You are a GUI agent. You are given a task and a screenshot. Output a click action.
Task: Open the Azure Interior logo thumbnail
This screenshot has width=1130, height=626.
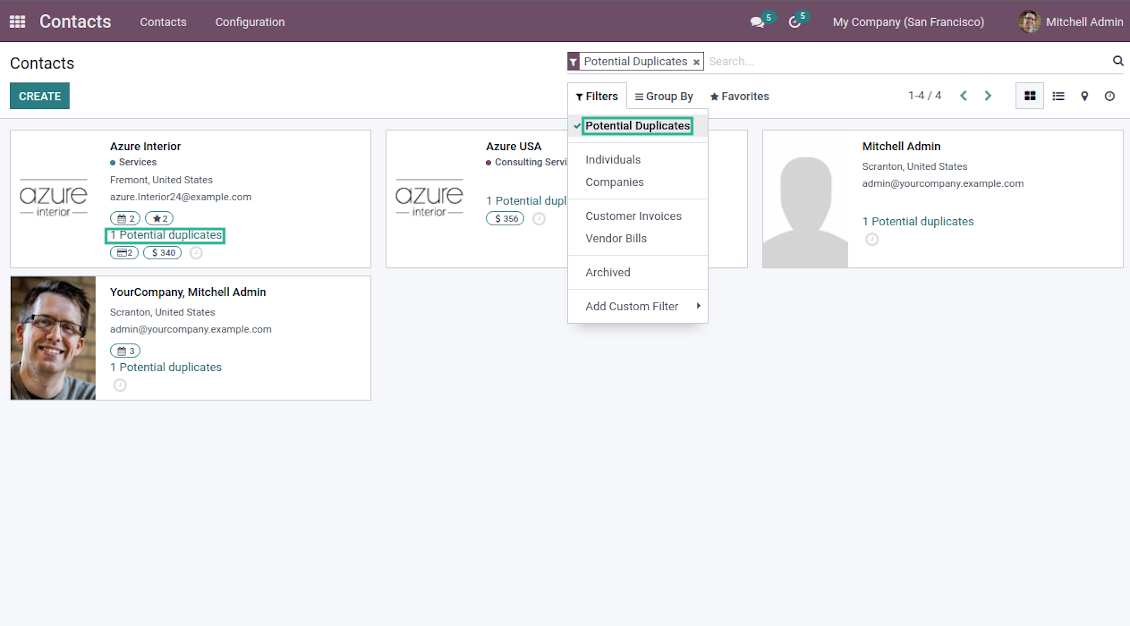tap(53, 199)
